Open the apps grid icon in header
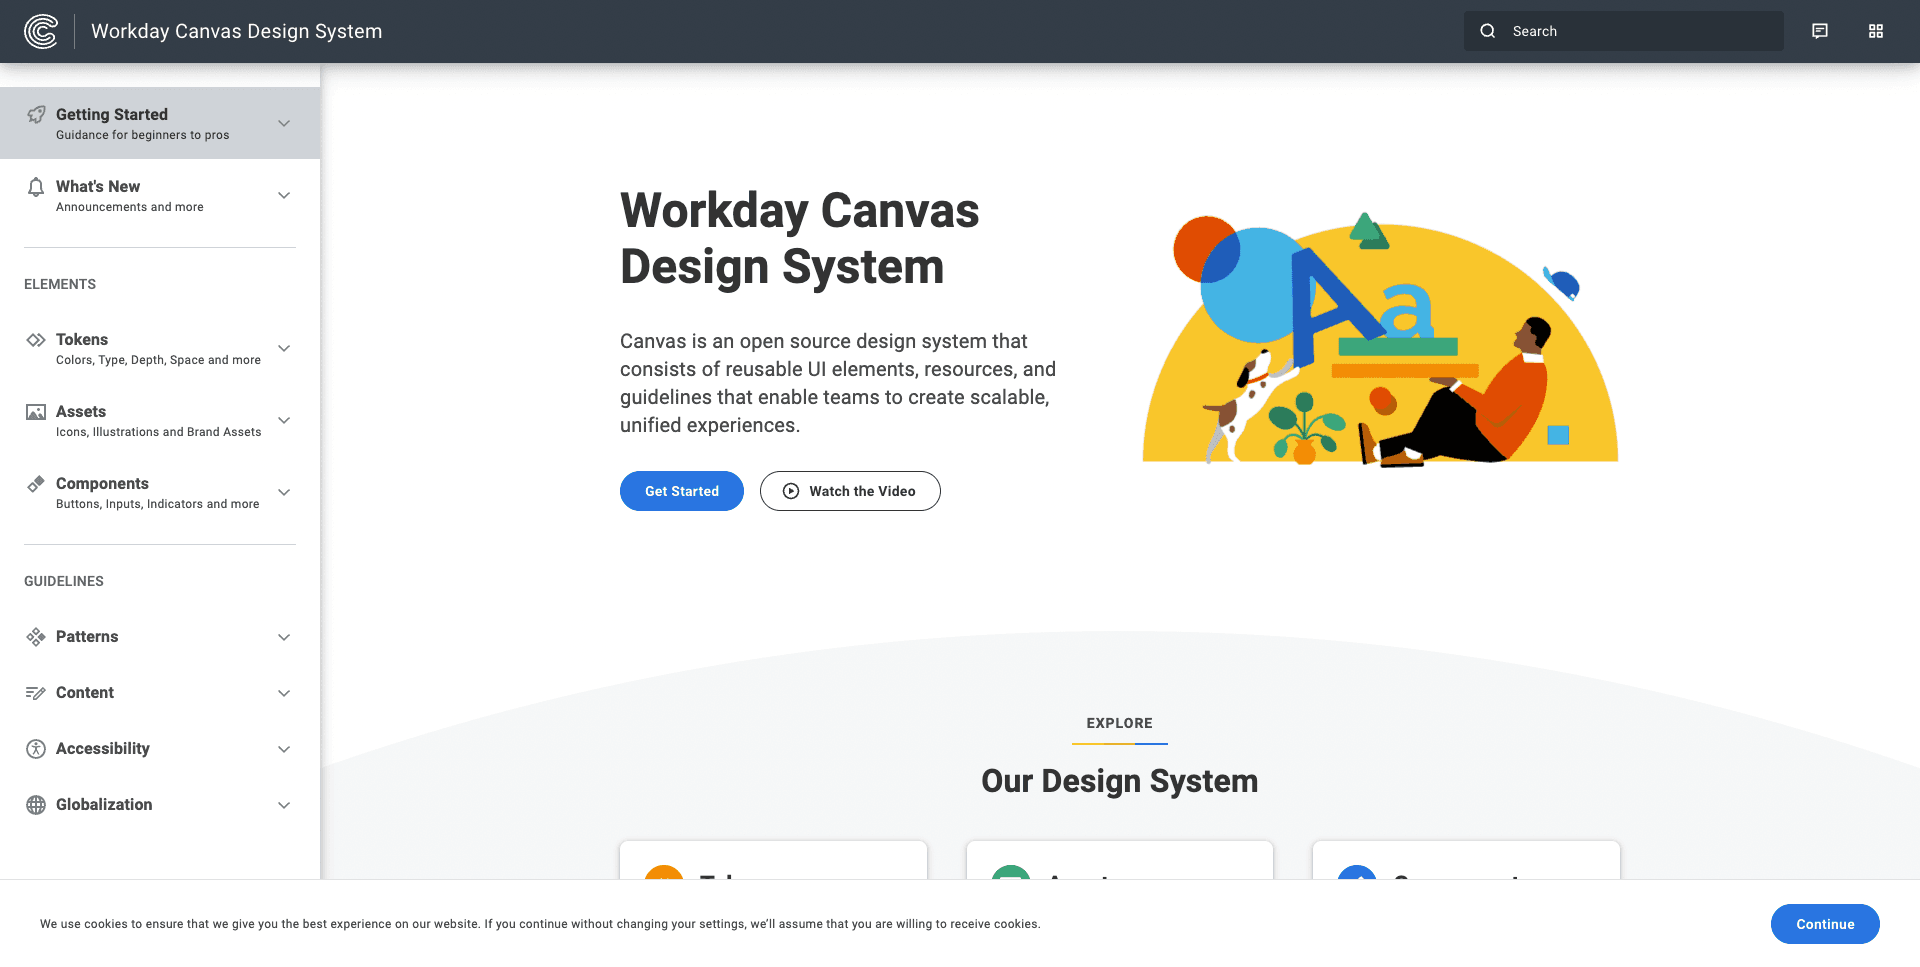 [1876, 31]
